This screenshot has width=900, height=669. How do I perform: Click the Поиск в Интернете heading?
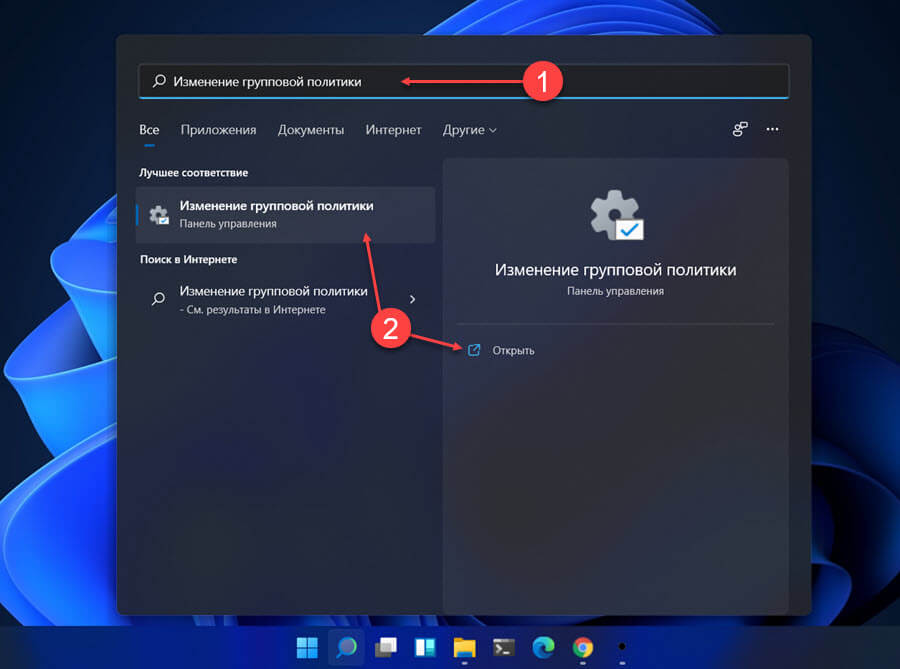tap(188, 259)
